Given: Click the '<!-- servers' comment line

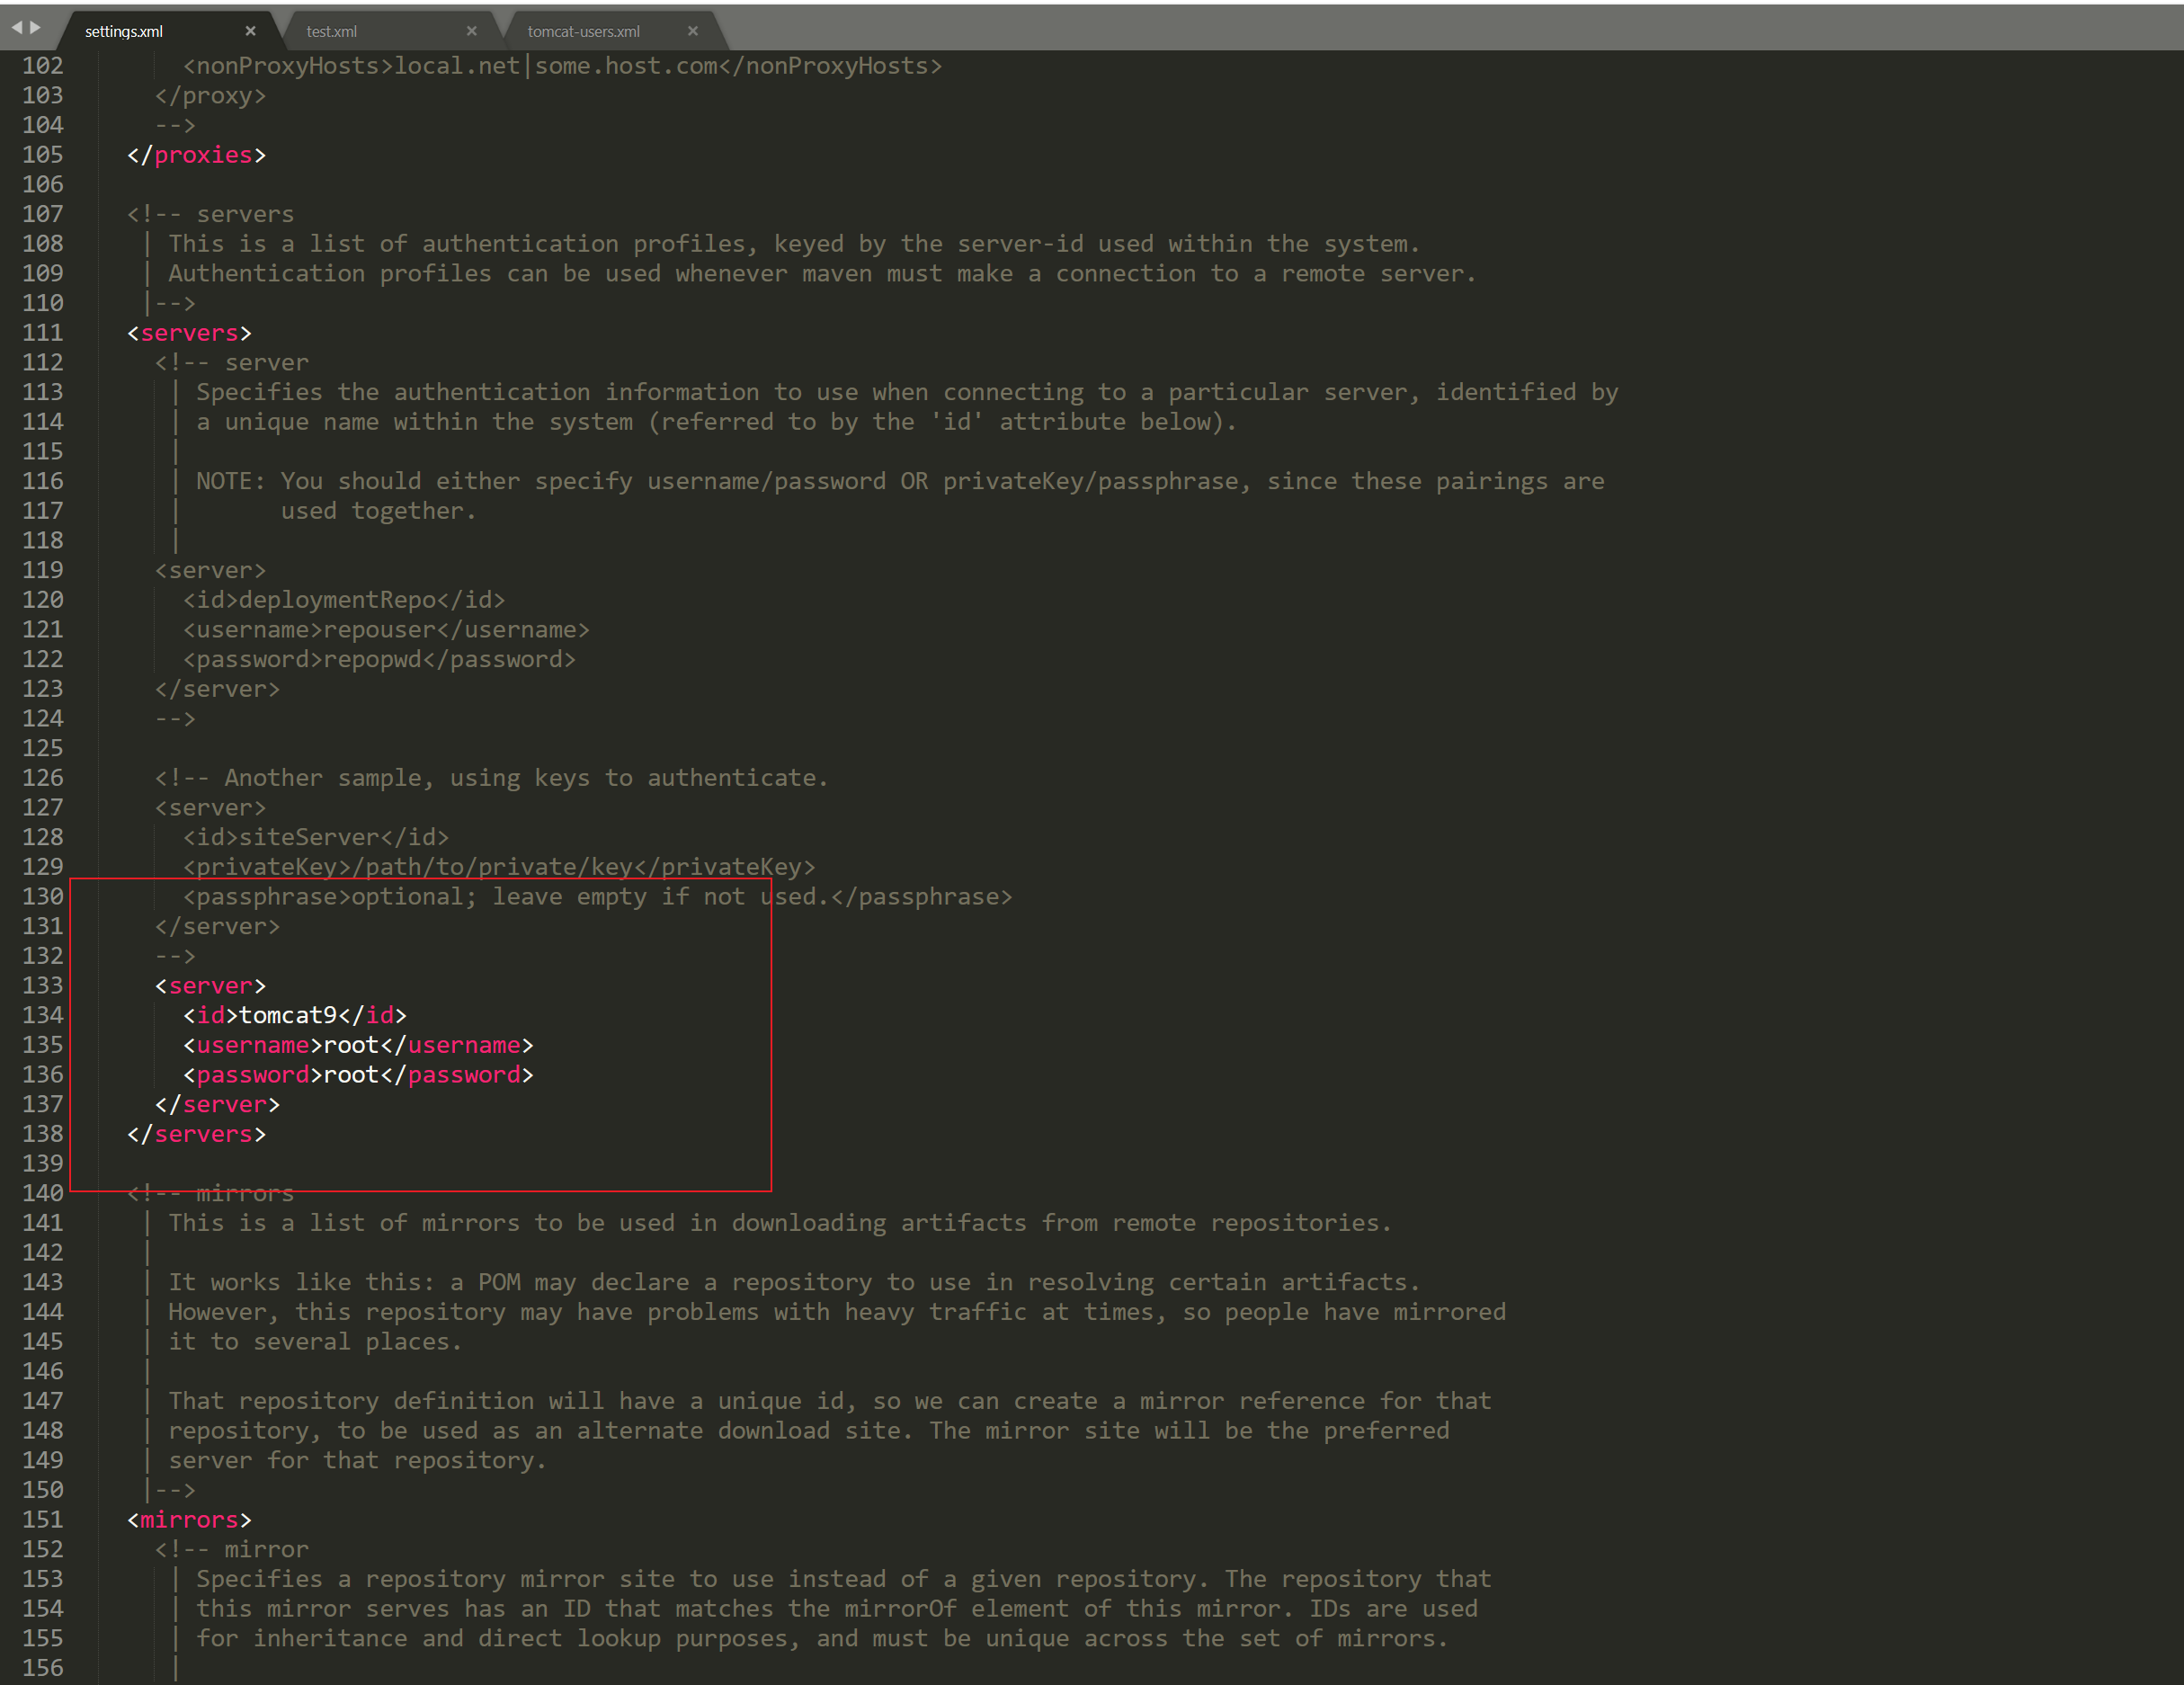Looking at the screenshot, I should pos(210,213).
